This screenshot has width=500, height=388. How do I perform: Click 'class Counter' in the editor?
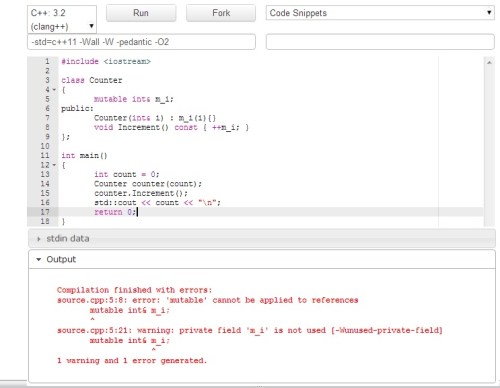click(x=92, y=80)
